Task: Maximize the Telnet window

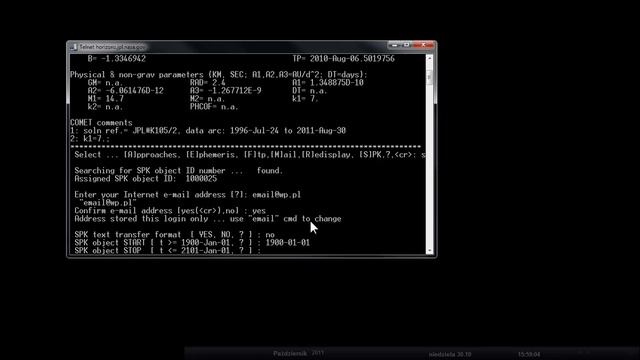Action: point(406,45)
